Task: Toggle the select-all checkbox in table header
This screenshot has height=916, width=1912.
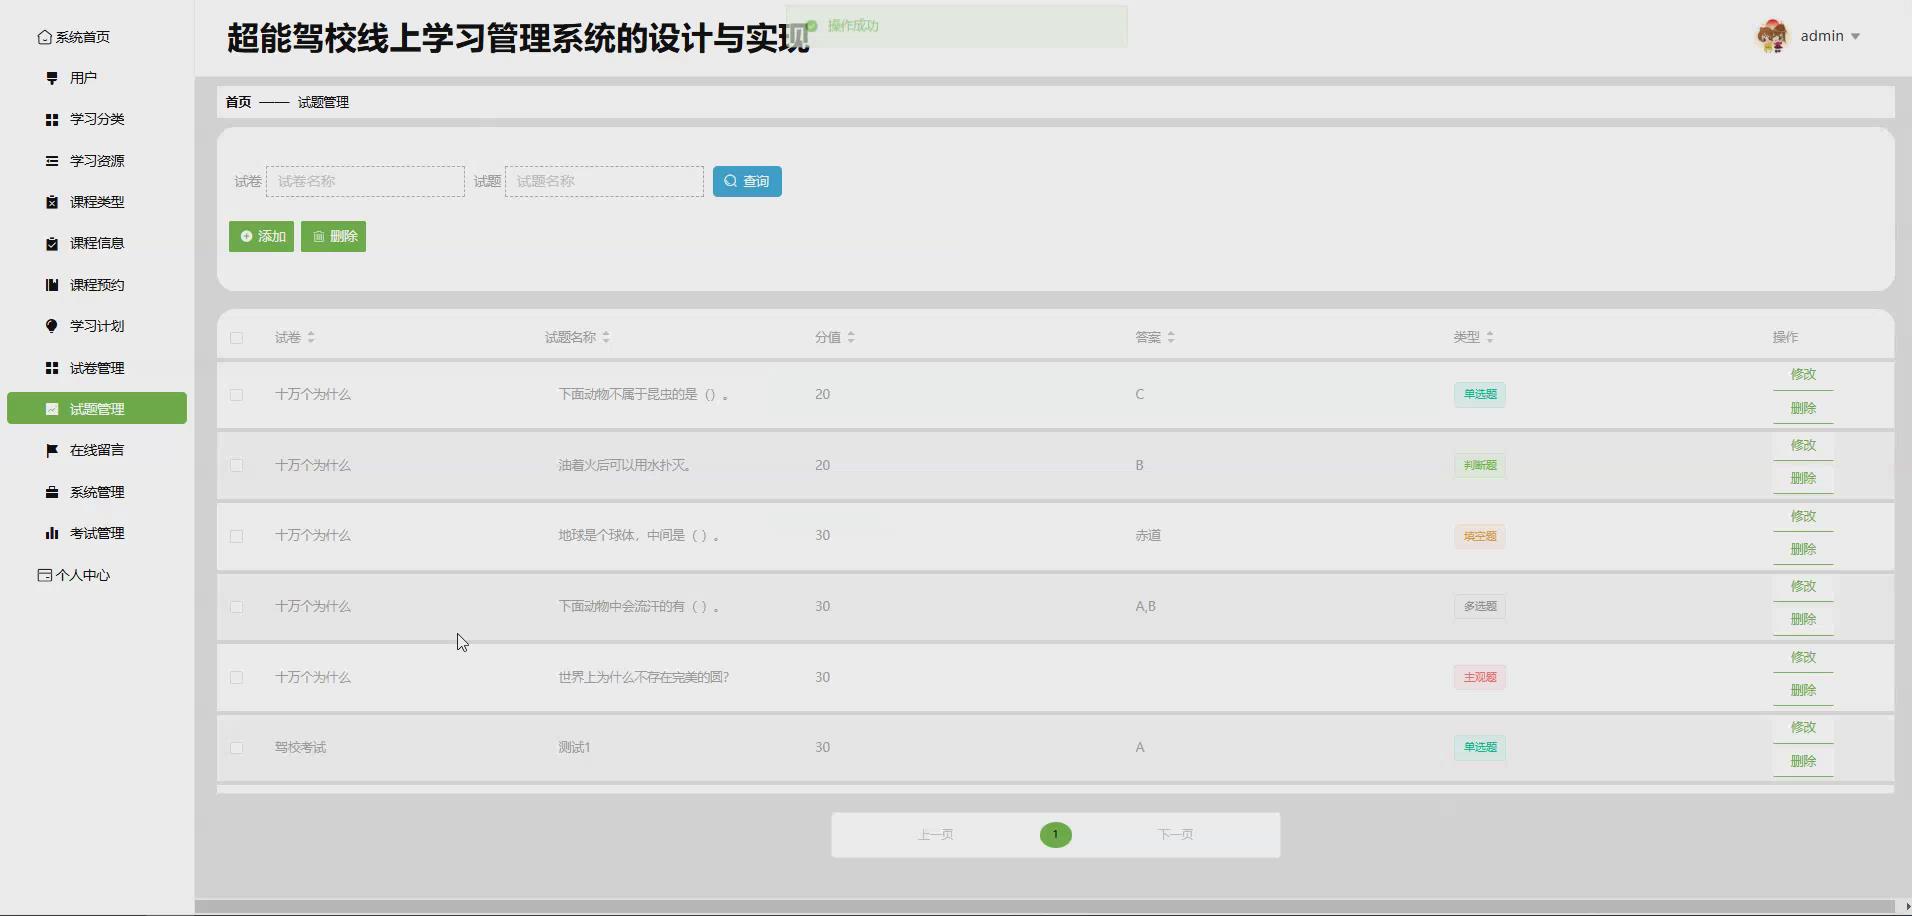Action: pos(236,337)
